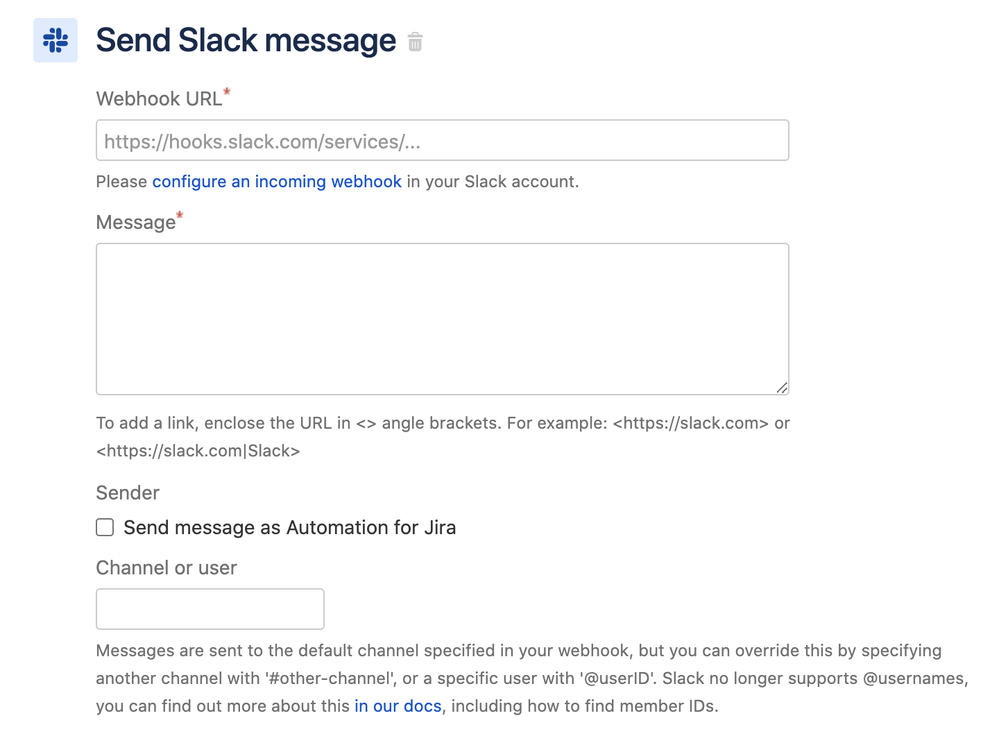Open the 'in our docs' link
Image resolution: width=999 pixels, height=745 pixels.
398,706
